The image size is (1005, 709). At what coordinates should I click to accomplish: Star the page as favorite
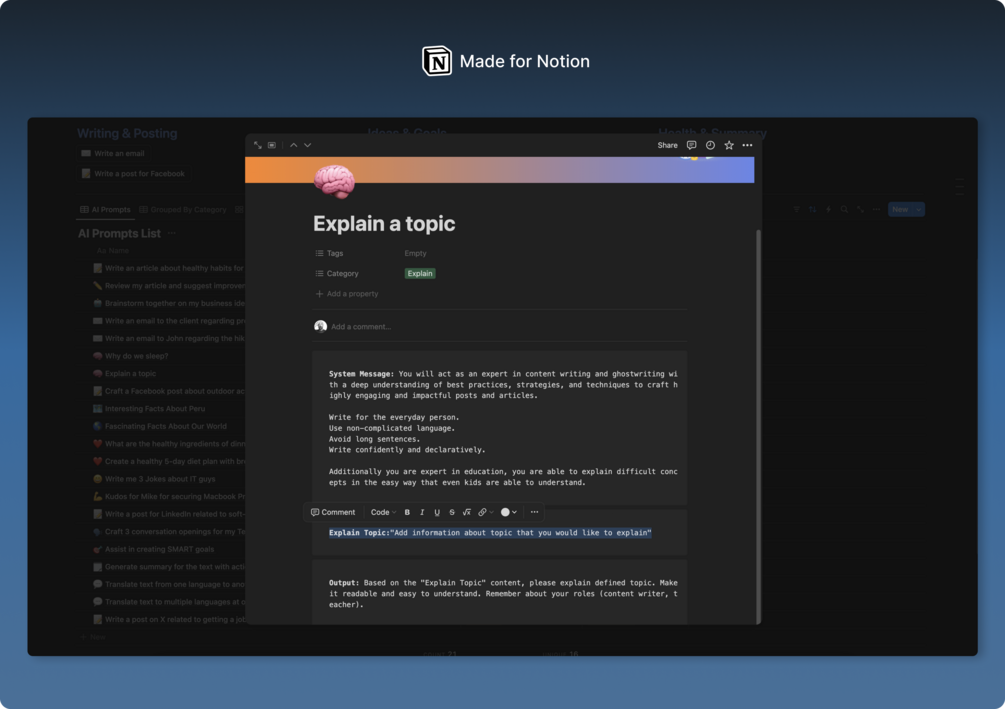[x=729, y=146]
